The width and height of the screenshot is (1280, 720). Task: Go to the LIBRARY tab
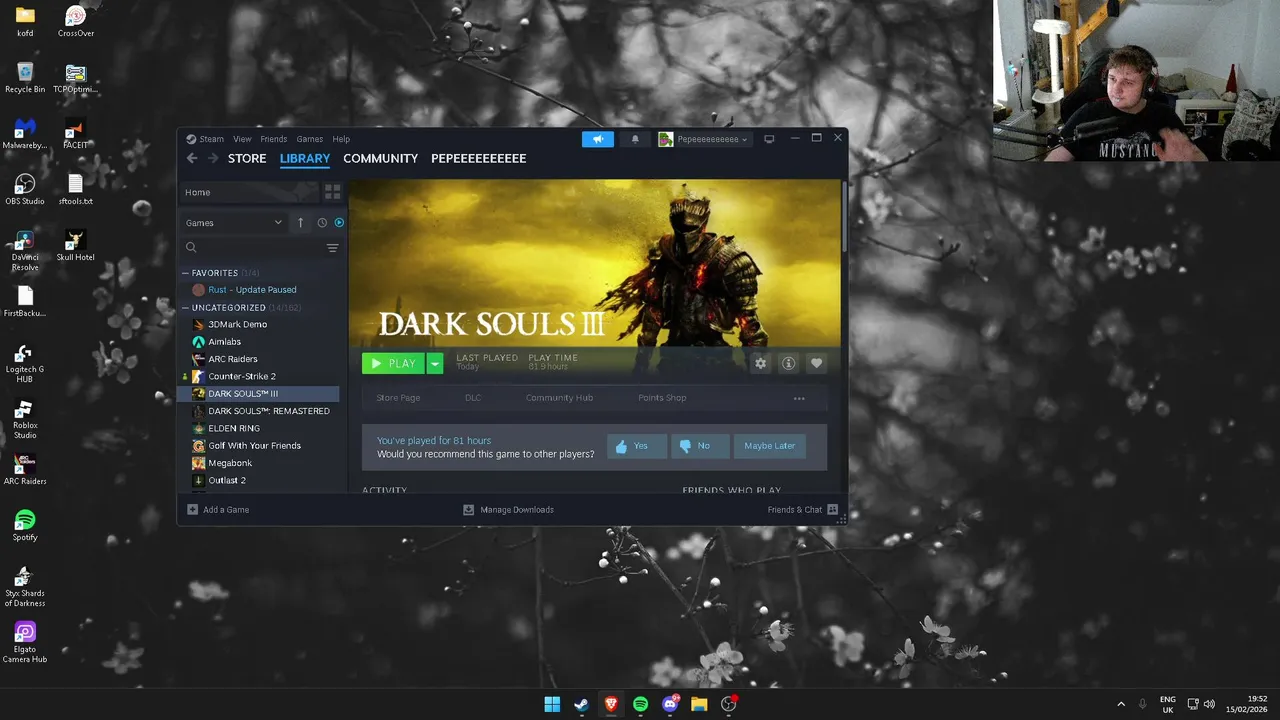point(305,158)
